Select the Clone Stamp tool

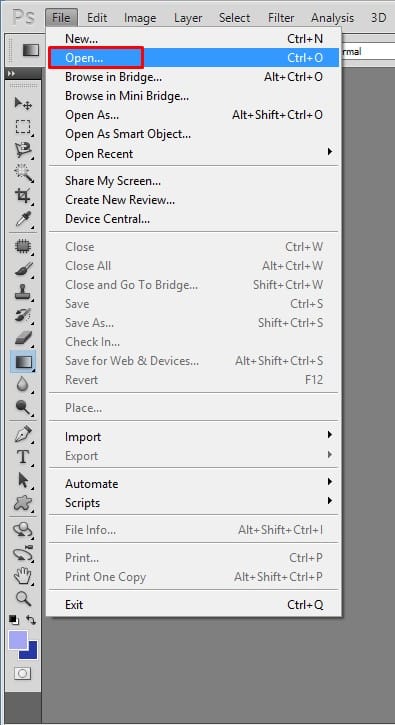point(23,292)
